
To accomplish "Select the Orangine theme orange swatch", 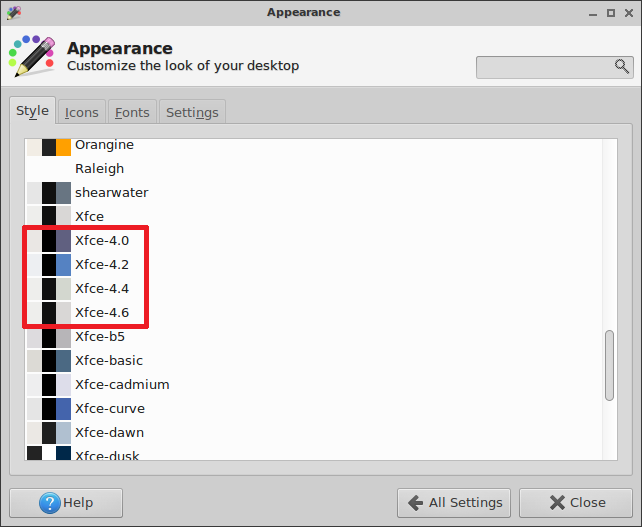I will (63, 147).
